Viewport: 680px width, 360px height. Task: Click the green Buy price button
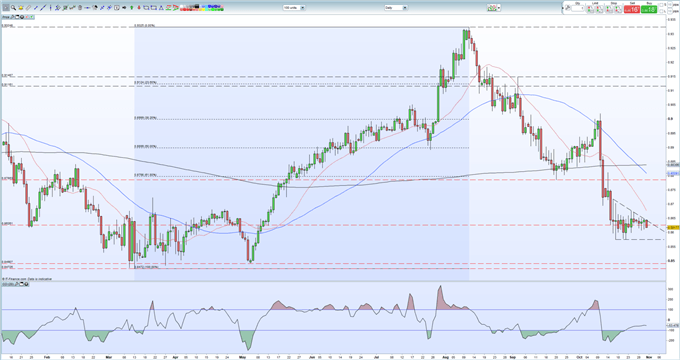649,9
